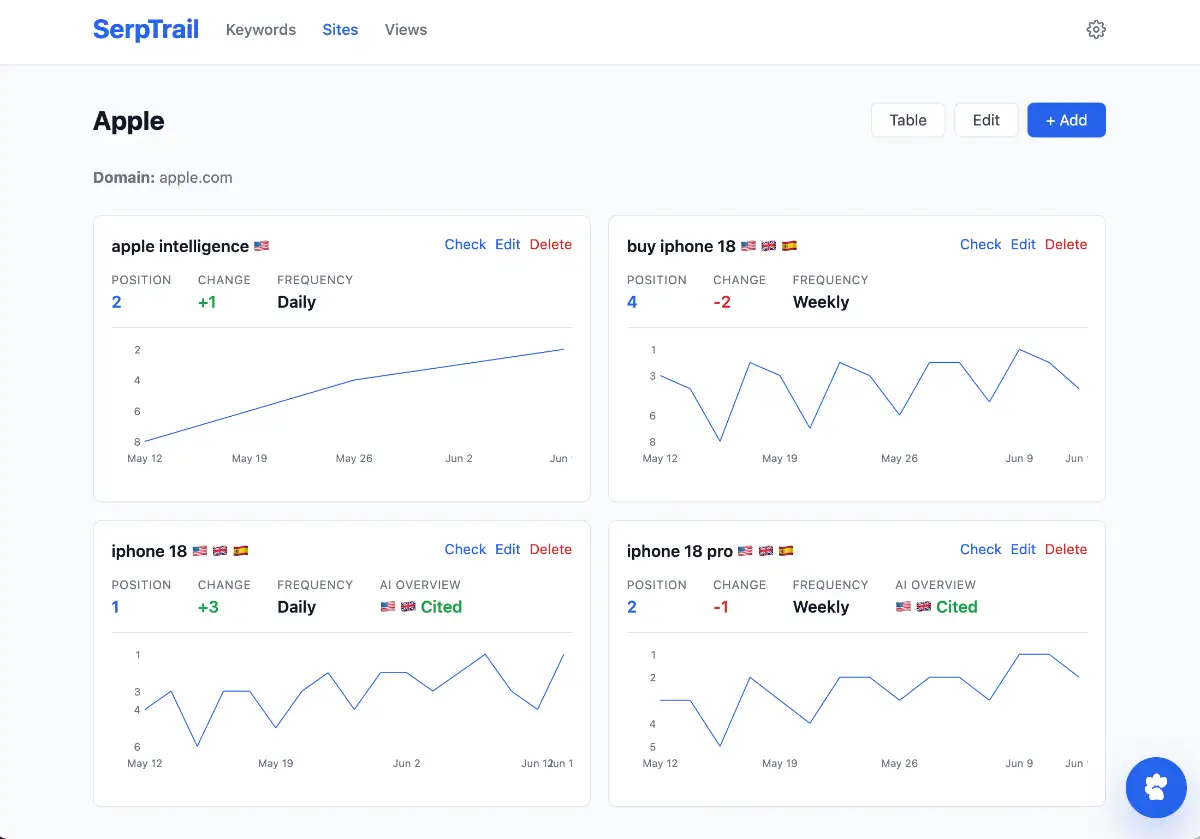Click the apple intelligence position chart

(342, 403)
